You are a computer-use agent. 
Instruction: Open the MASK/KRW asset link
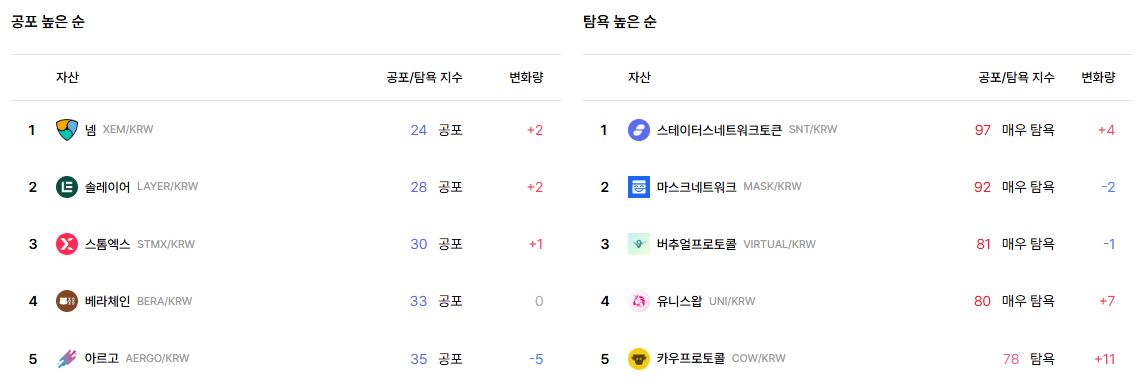(x=729, y=187)
